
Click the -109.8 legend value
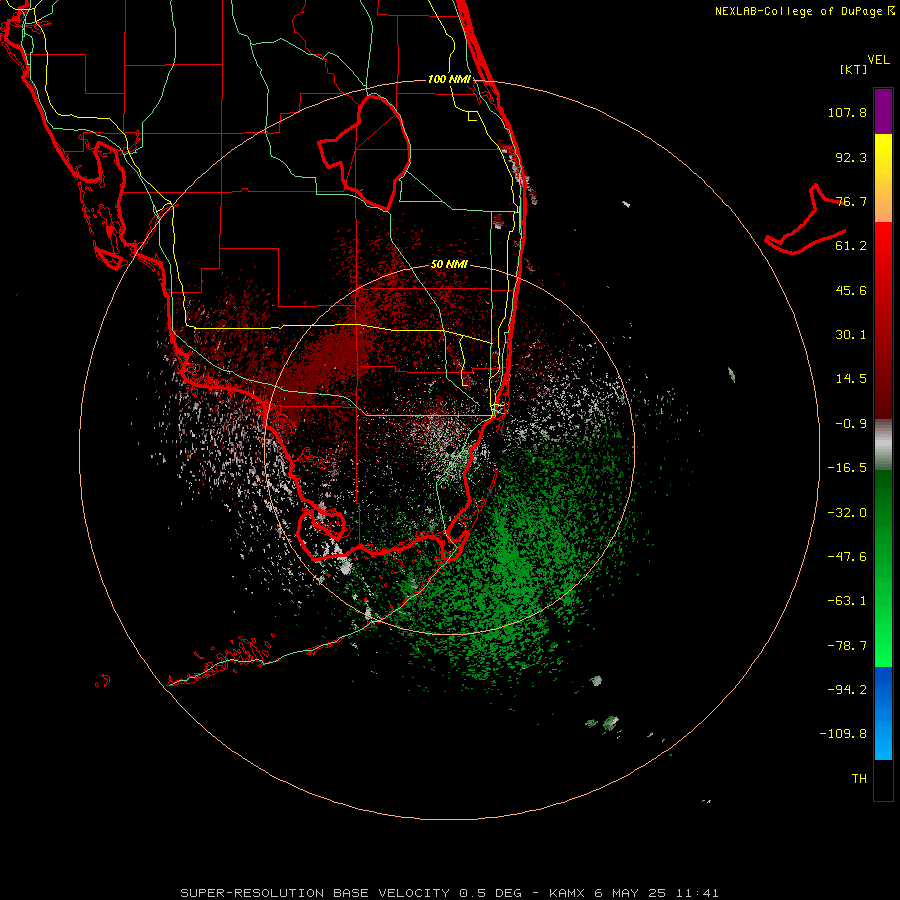pos(843,734)
